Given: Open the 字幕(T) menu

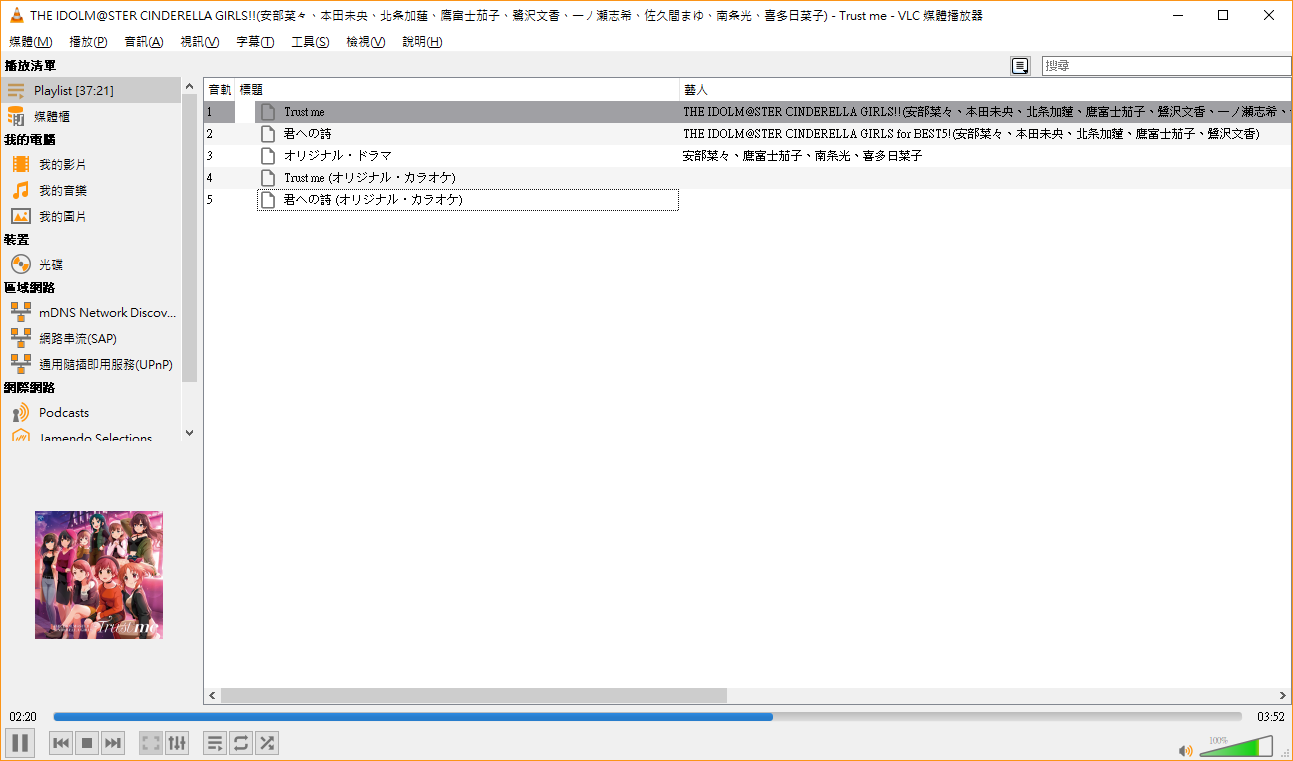Looking at the screenshot, I should click(255, 42).
